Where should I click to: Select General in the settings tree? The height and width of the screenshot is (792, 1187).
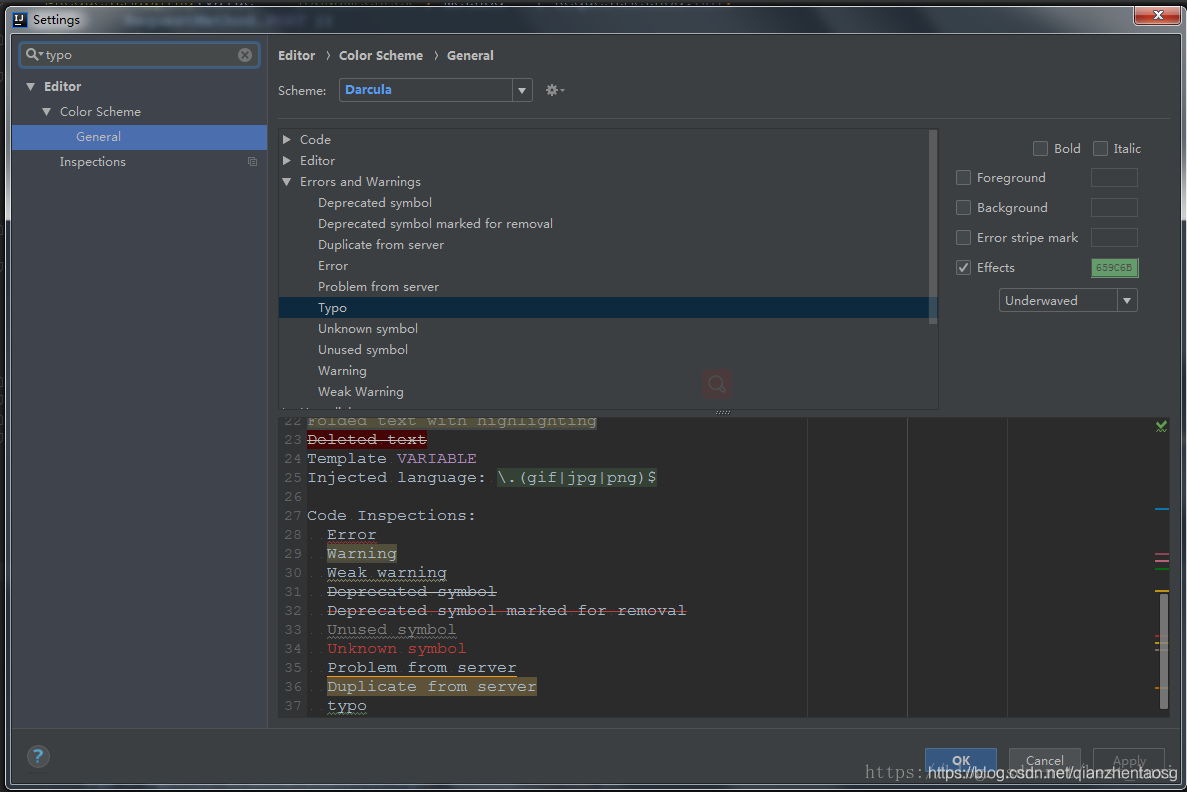point(139,137)
